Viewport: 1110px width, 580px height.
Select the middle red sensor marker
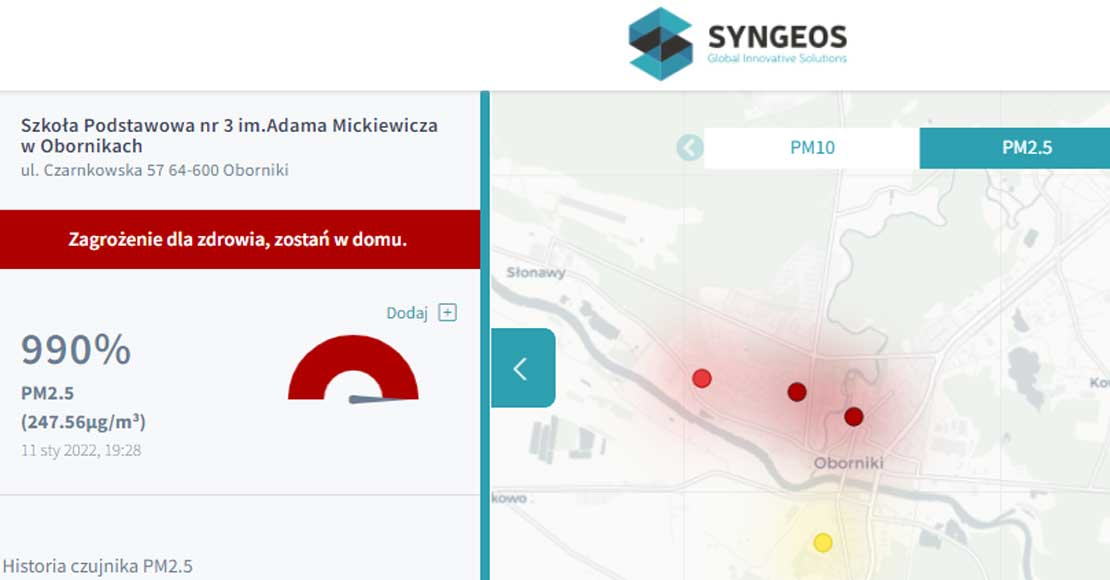(795, 392)
